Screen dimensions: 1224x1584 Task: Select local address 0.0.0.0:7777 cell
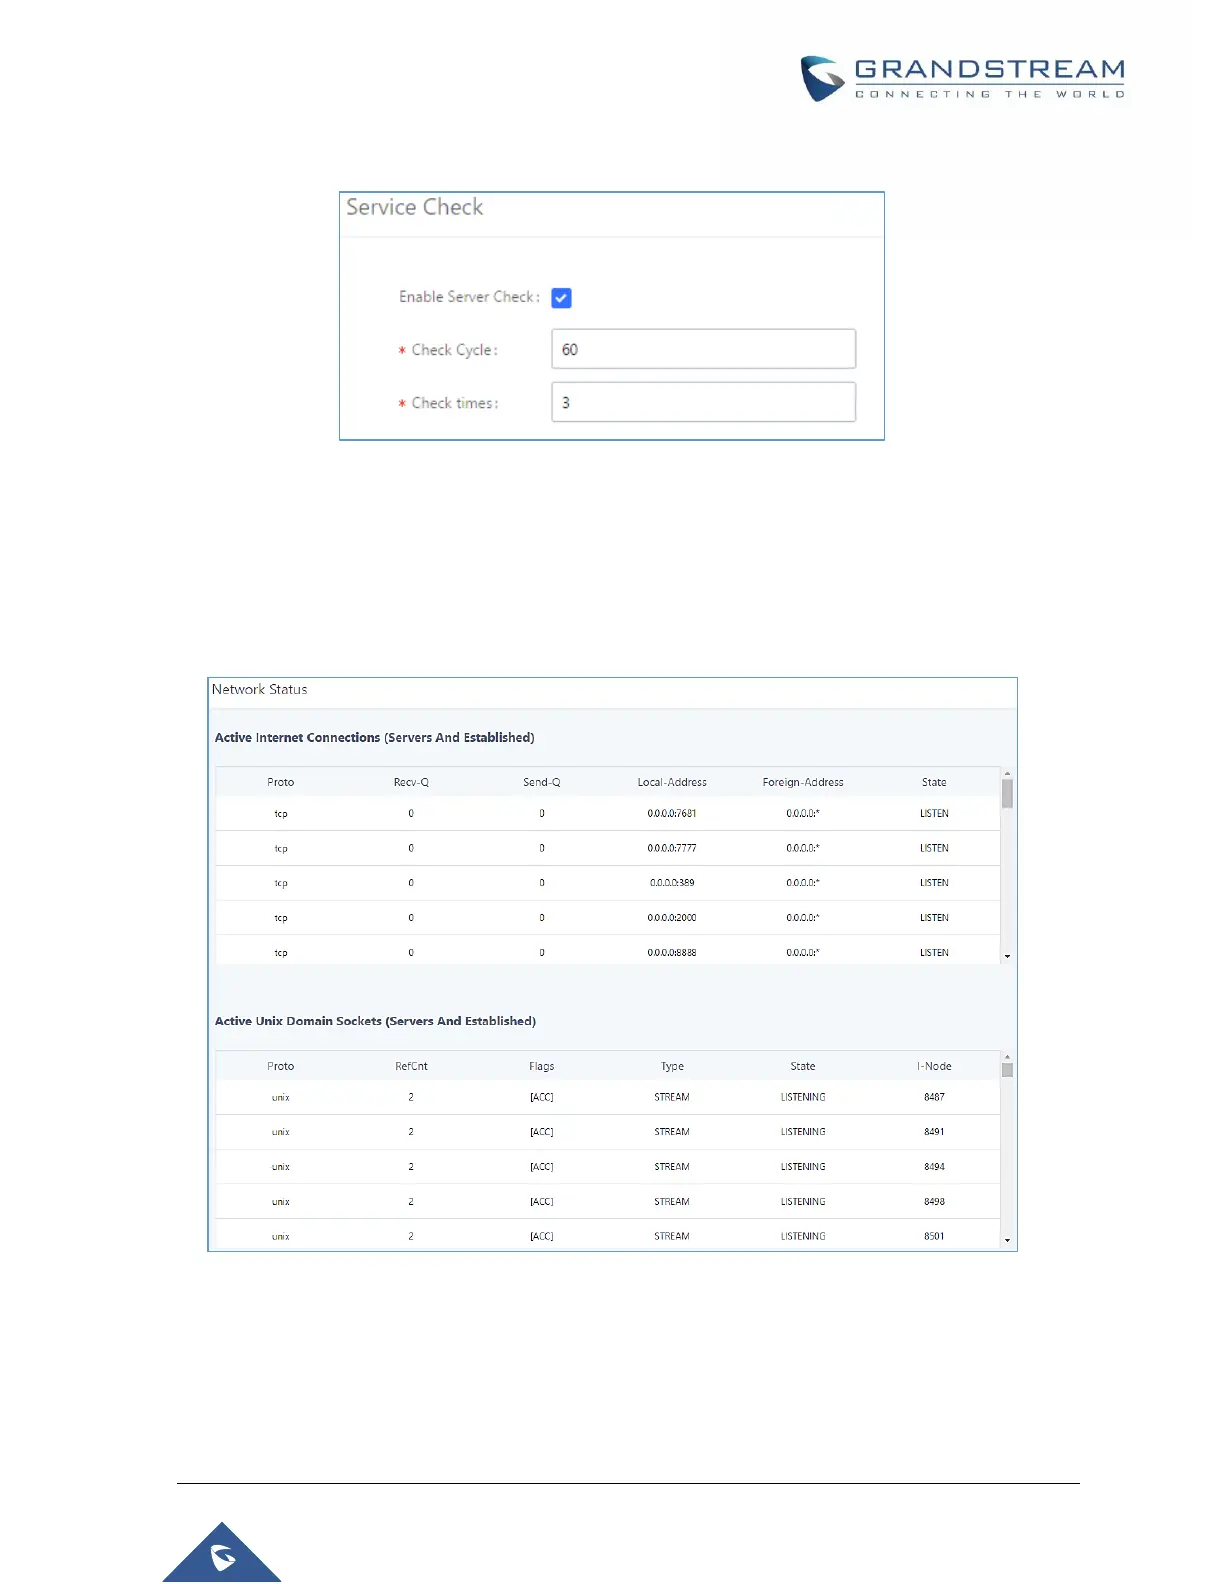coord(672,848)
